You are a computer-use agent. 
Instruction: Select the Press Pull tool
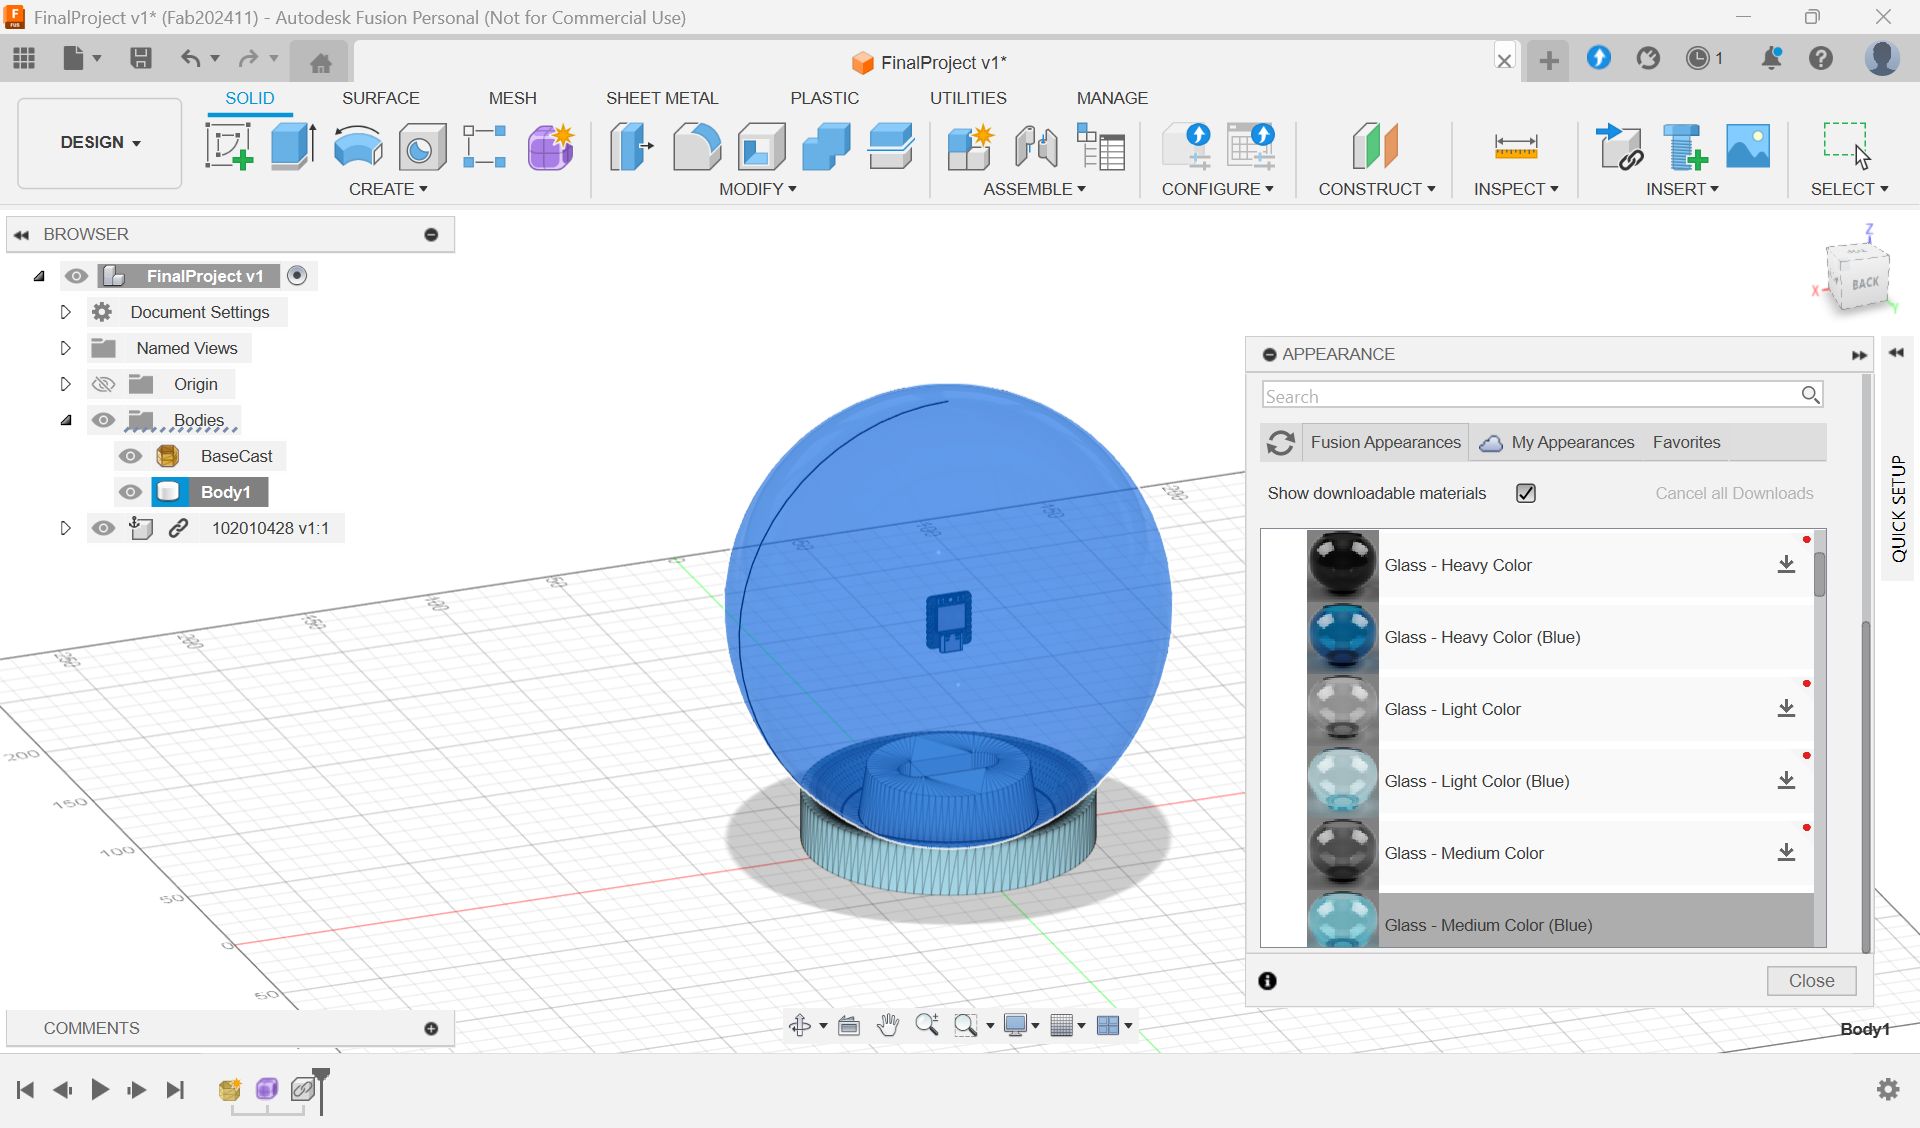click(631, 146)
